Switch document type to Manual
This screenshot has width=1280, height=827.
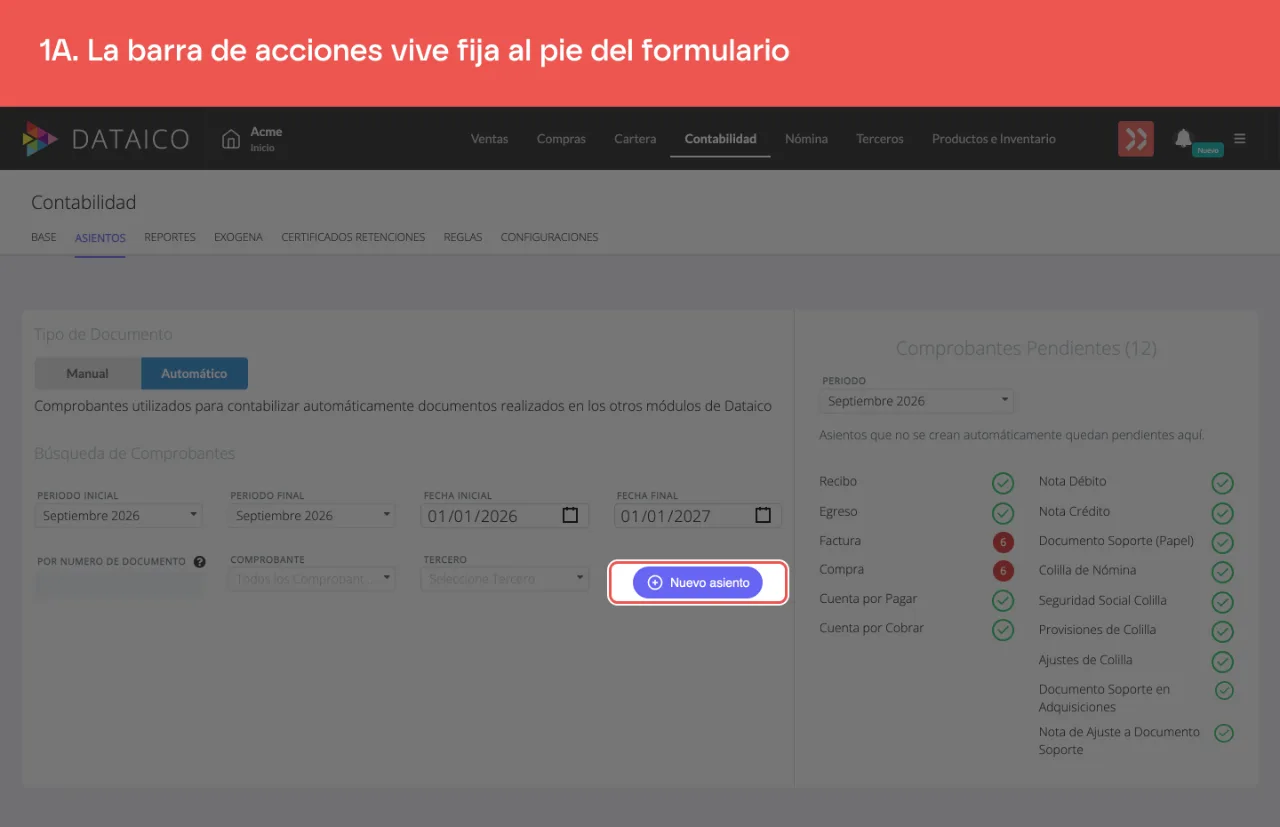(88, 373)
